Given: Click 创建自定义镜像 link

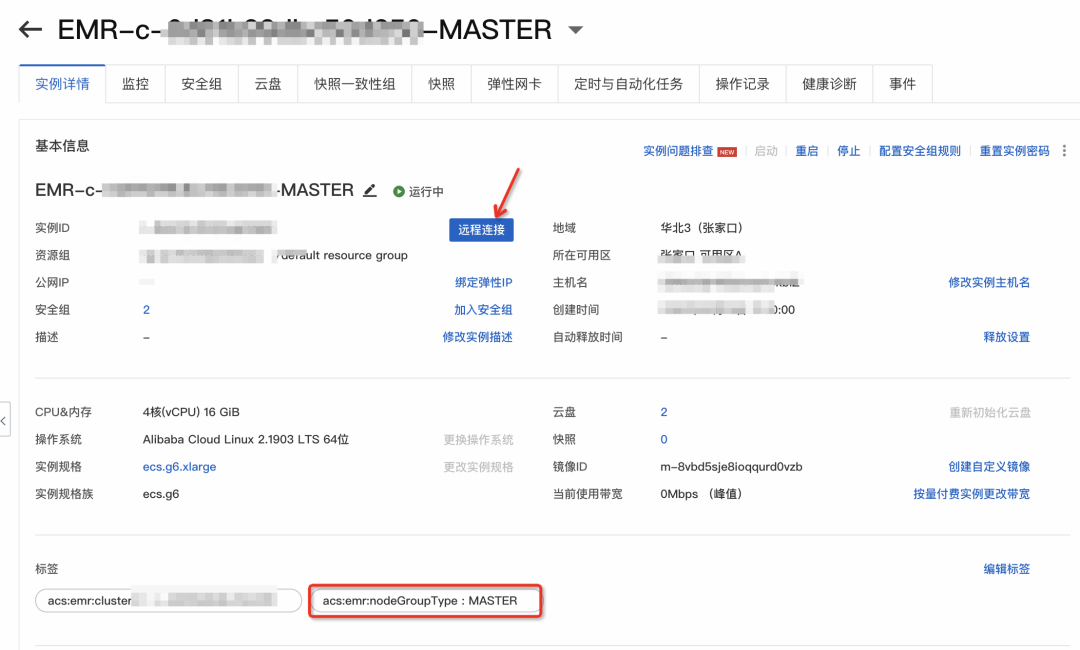Looking at the screenshot, I should tap(989, 467).
